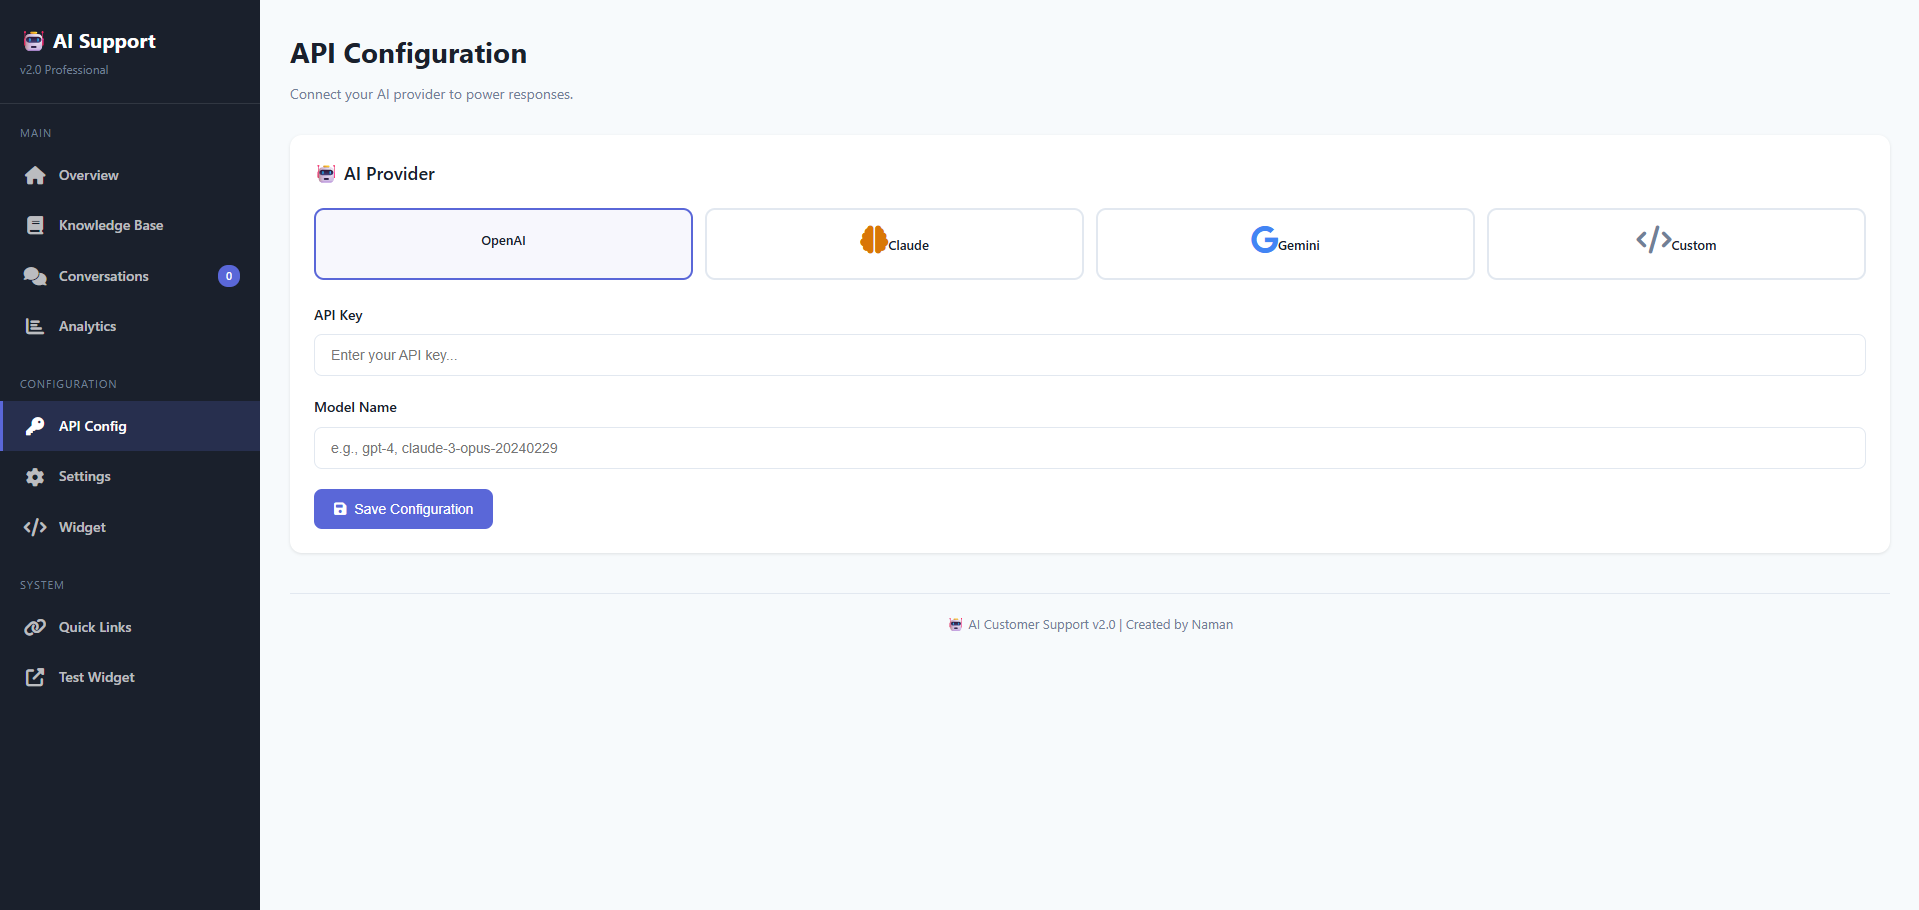The width and height of the screenshot is (1919, 910).
Task: Click the Custom provider code icon
Action: 1653,239
